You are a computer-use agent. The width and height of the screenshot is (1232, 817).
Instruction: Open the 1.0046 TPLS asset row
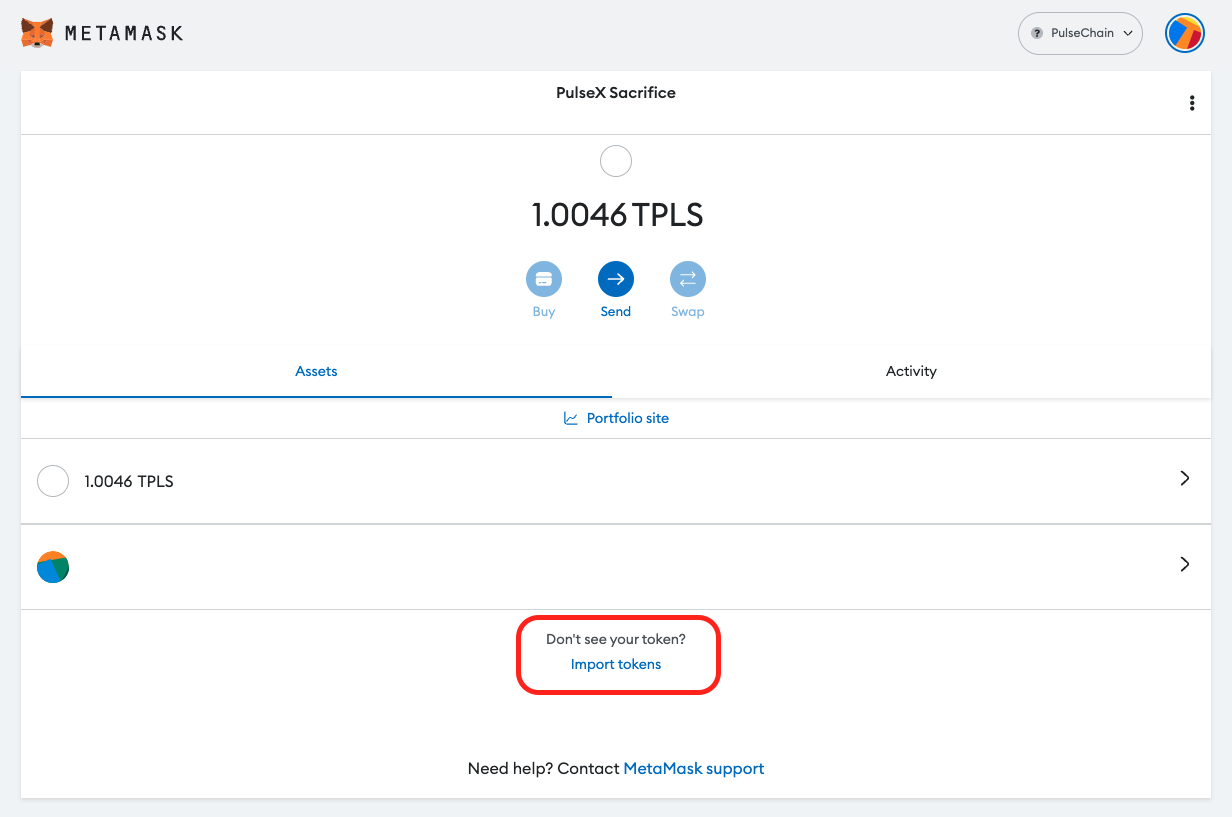click(616, 481)
